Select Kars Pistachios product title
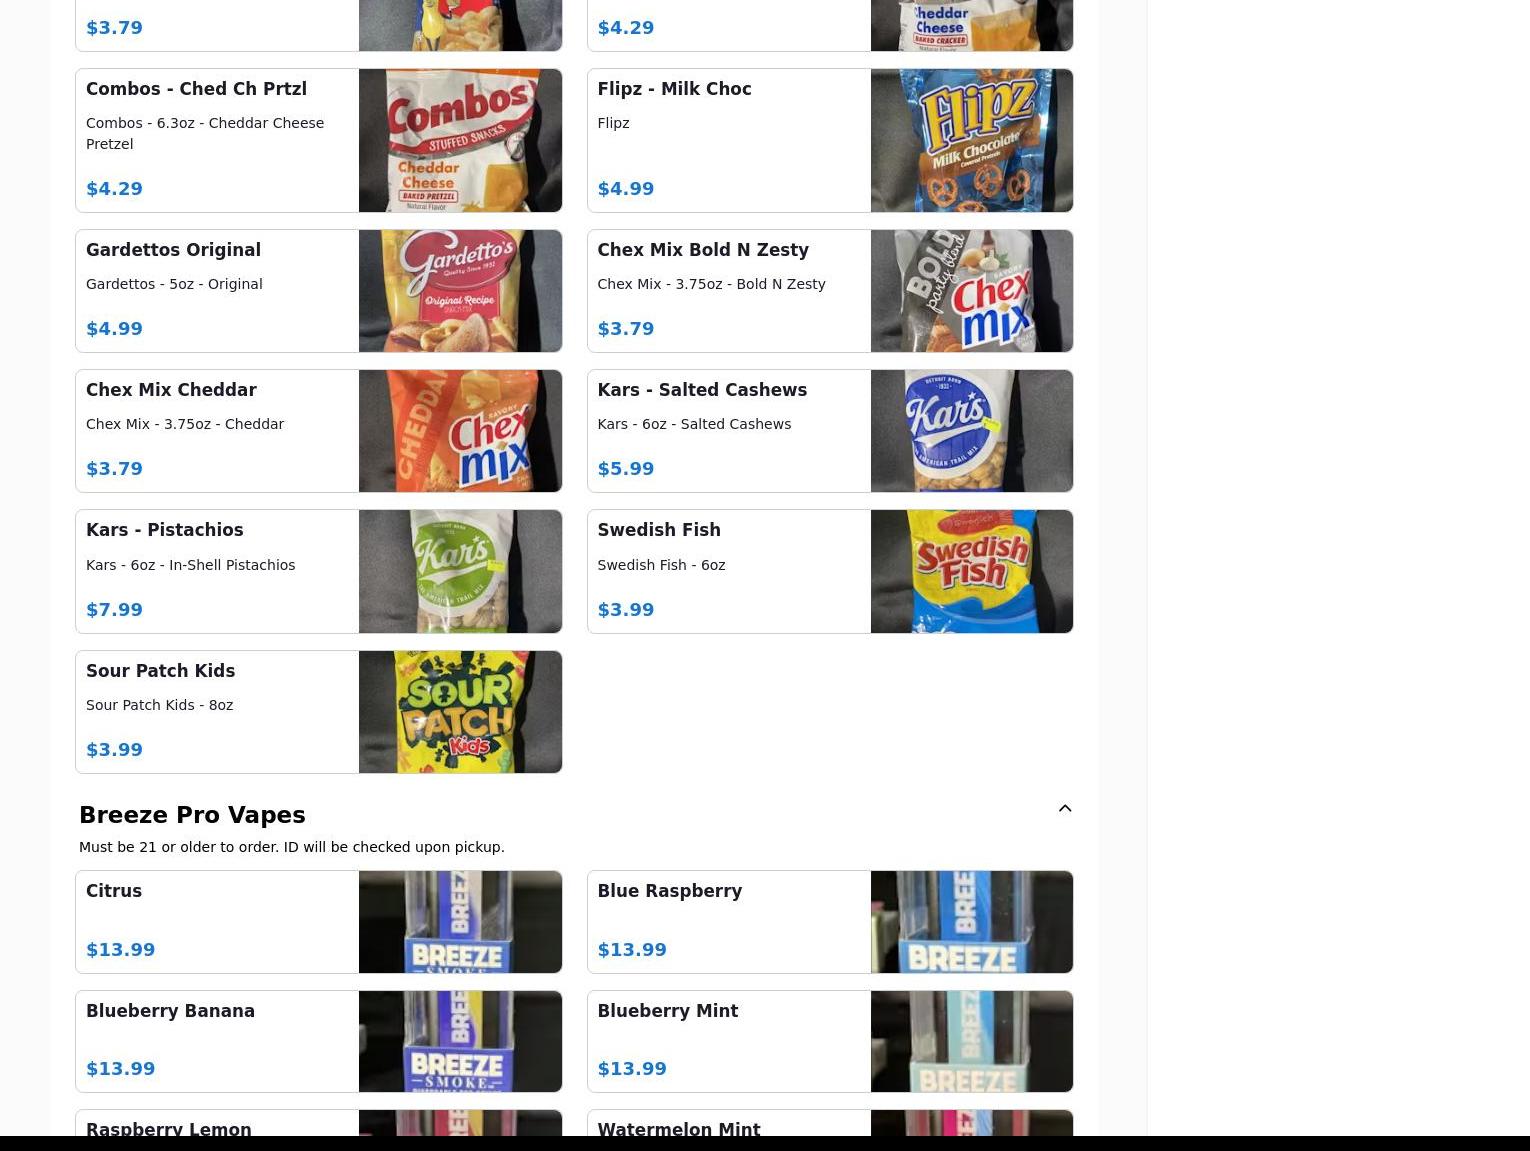1530x1151 pixels. (x=165, y=530)
